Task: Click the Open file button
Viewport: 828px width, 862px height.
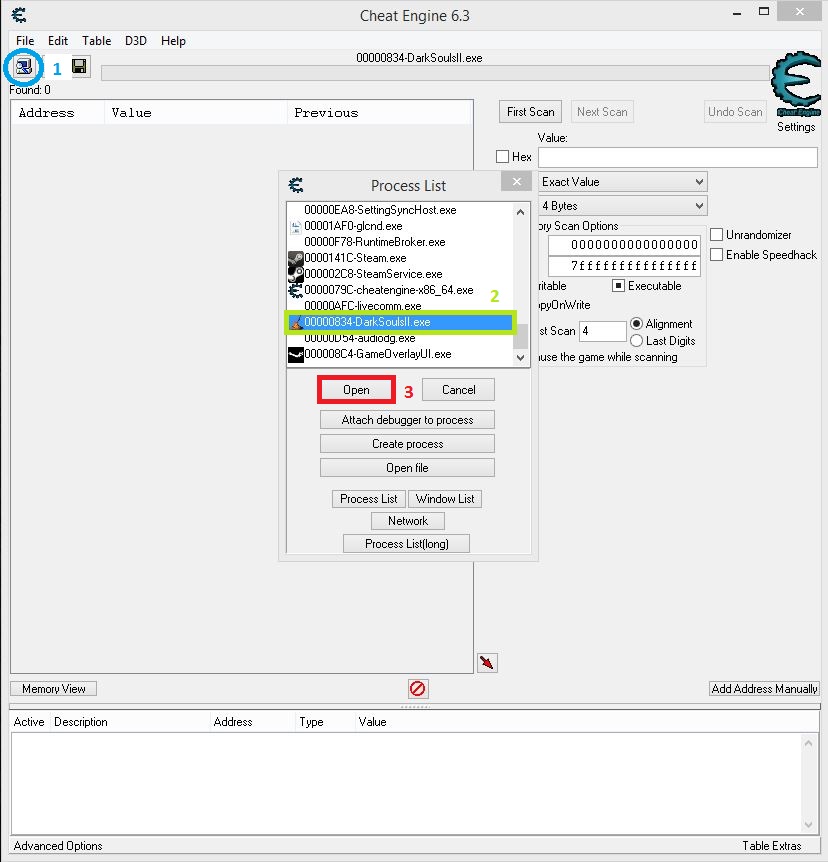Action: pyautogui.click(x=407, y=468)
